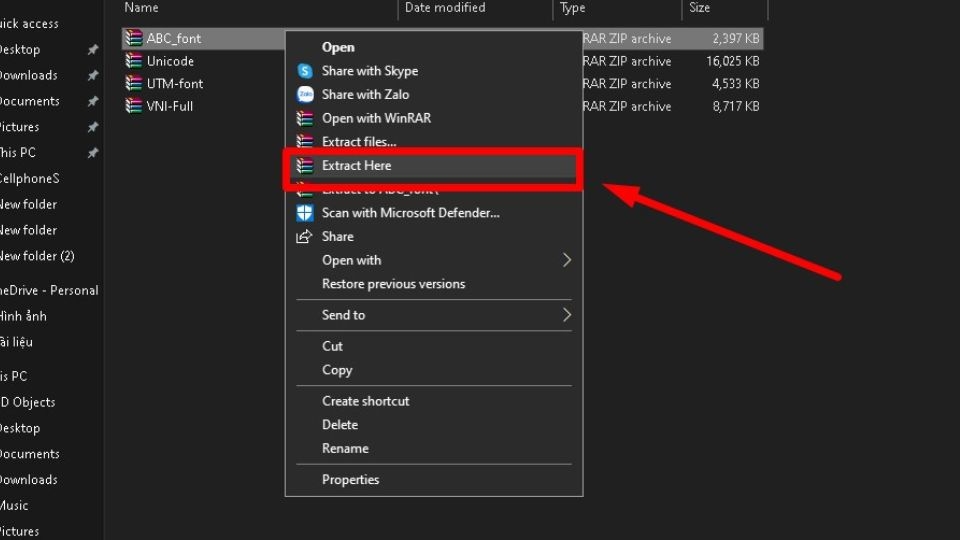Open the Send to entry
The height and width of the screenshot is (540, 960).
point(343,315)
